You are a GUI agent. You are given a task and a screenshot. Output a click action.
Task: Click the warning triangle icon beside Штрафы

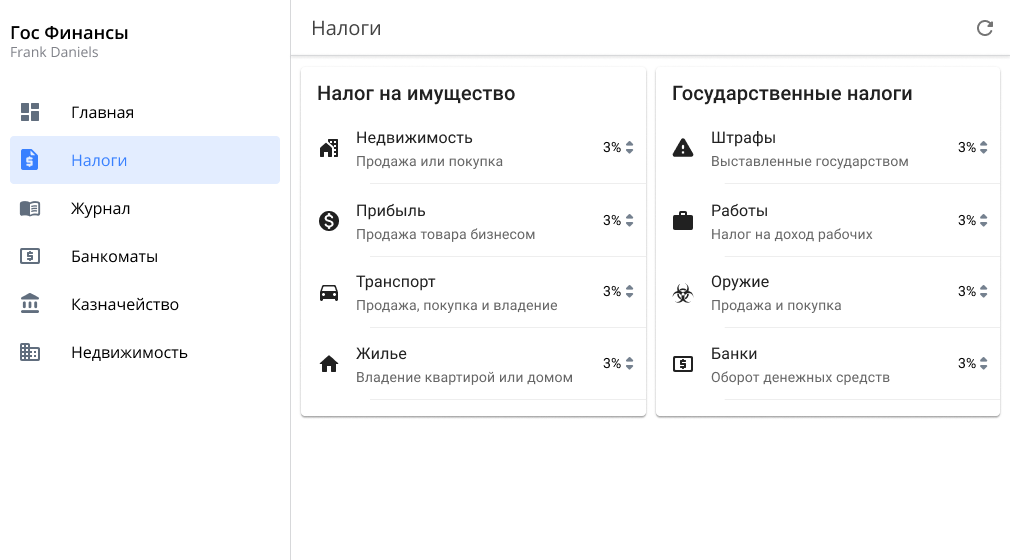click(x=683, y=148)
